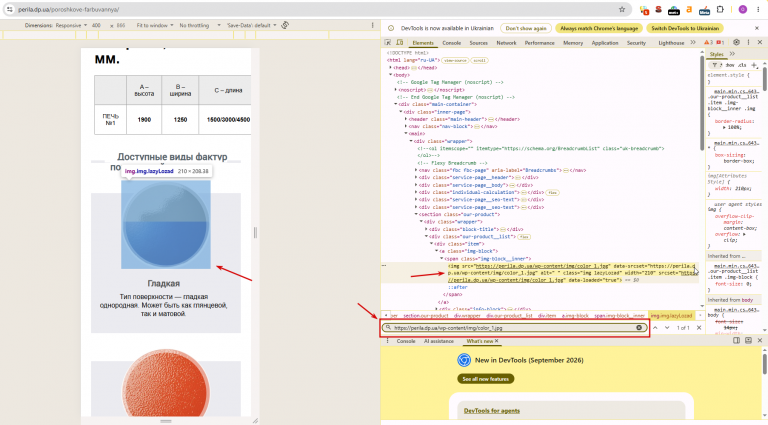Open the Fit to window zoom dropdown
The image size is (768, 425).
point(155,25)
